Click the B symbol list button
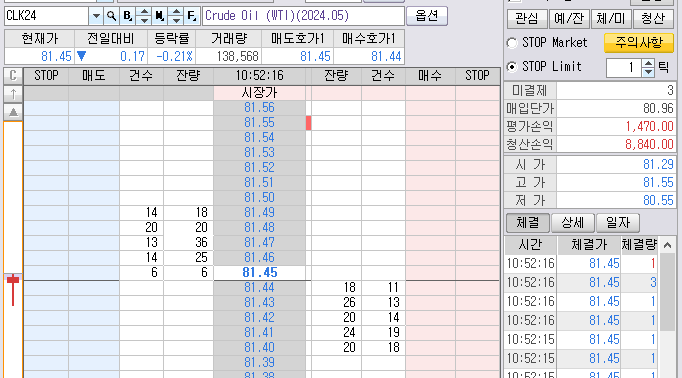Viewport: 682px width, 378px height. (127, 16)
